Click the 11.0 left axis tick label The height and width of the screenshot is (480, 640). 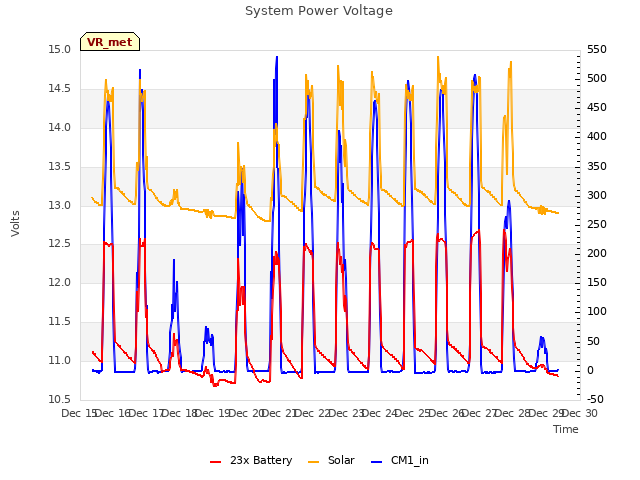coord(60,360)
